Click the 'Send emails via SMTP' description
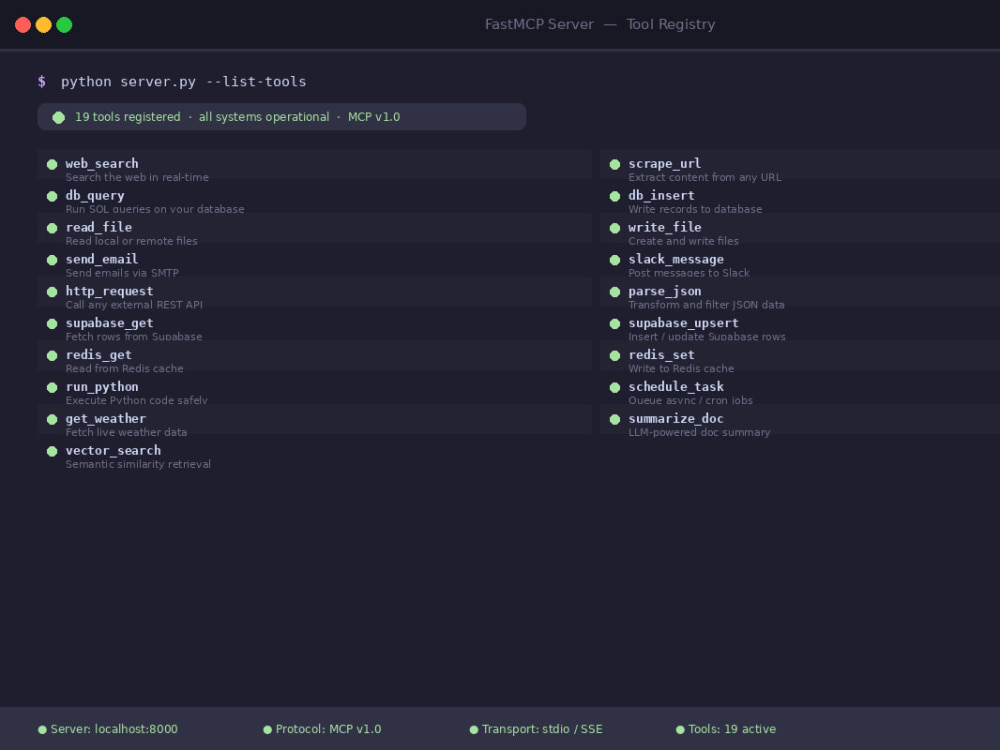Screen dimensions: 1000x750 (x=122, y=274)
